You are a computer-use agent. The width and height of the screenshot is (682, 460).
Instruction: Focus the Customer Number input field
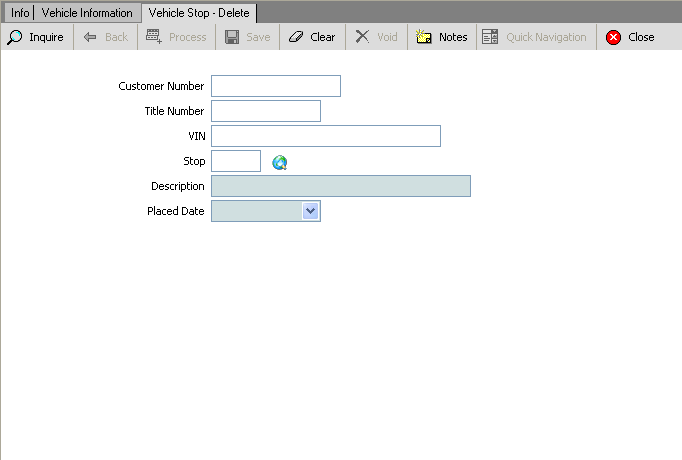[276, 86]
